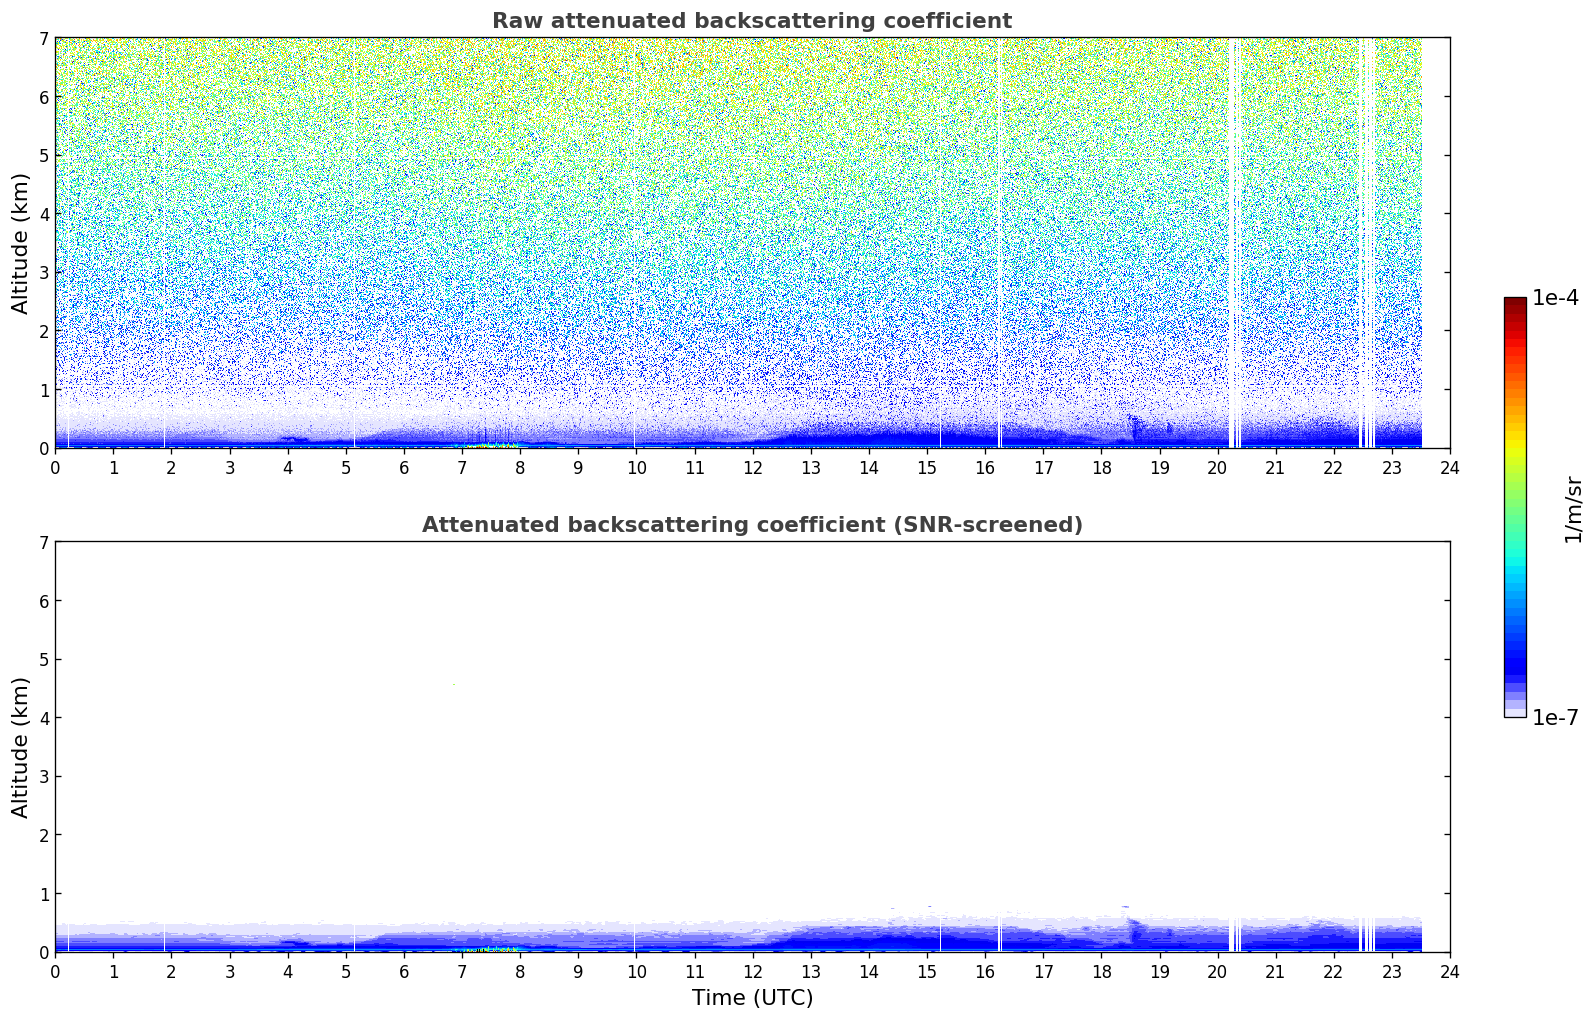Viewport: 1595px width, 1020px height.
Task: Click time tick "23" under the SNR-screened plot
Action: coord(1392,971)
